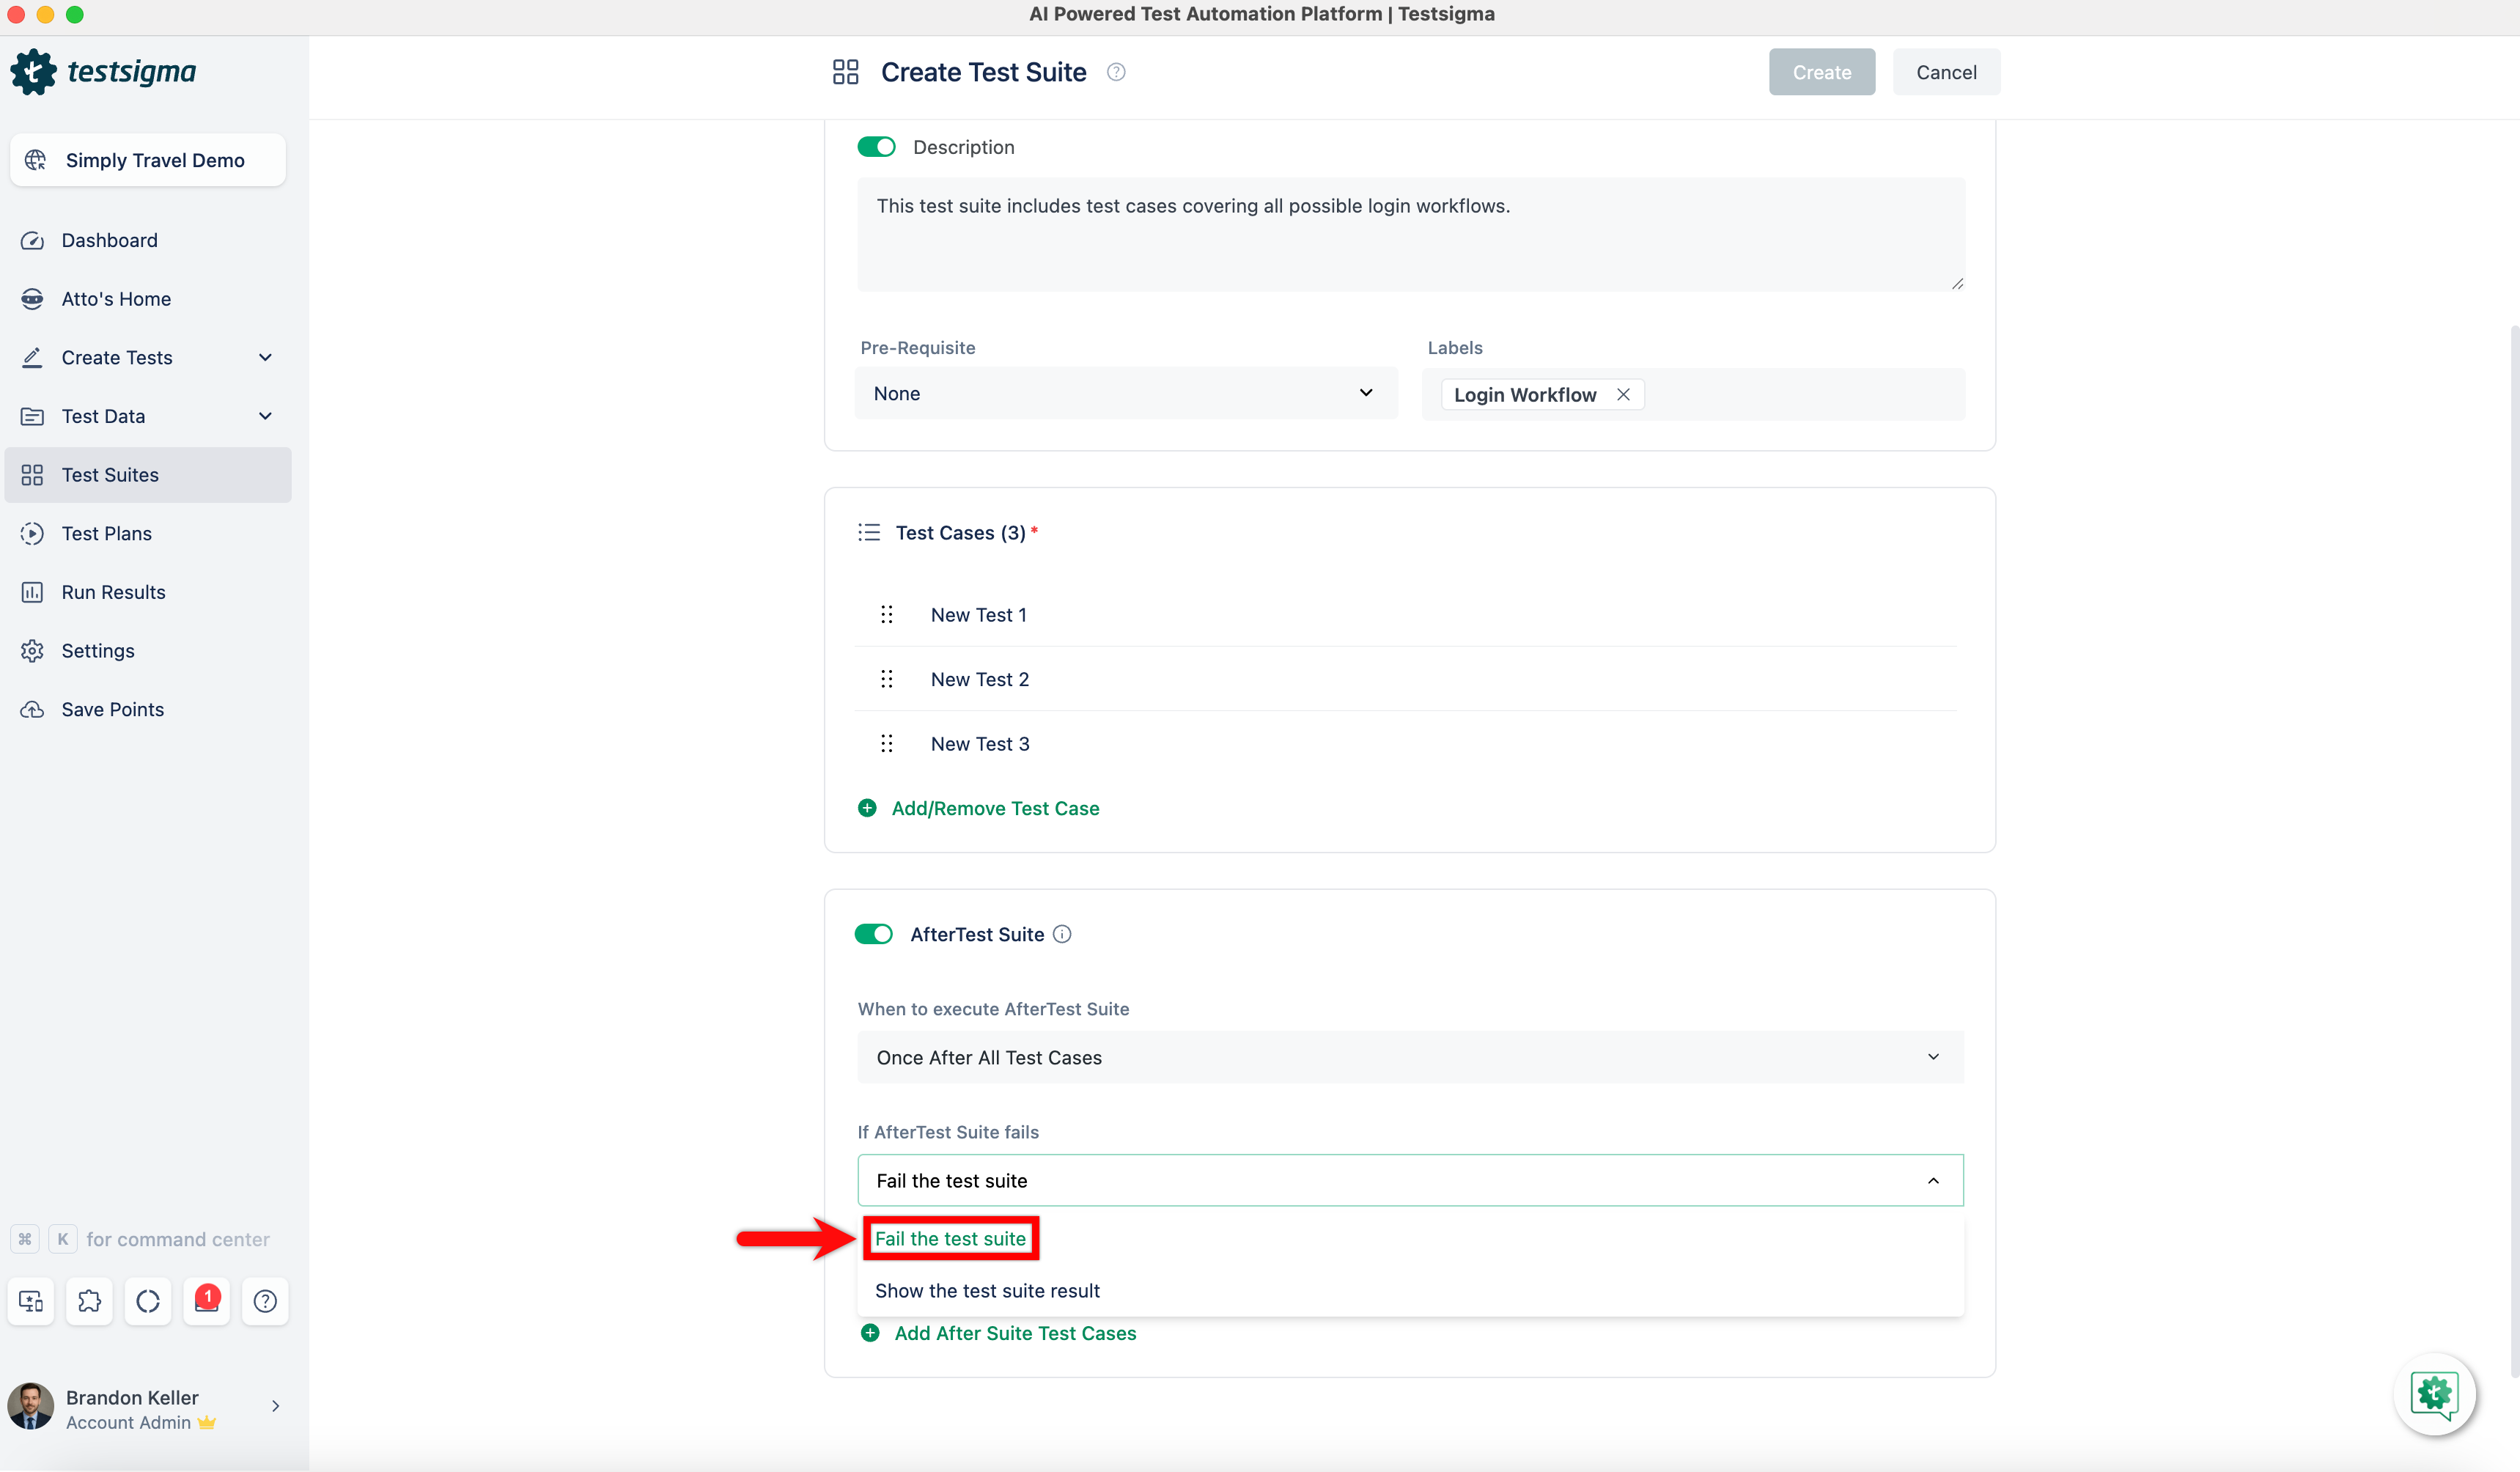Image resolution: width=2520 pixels, height=1472 pixels.
Task: Select Show the test suite result option
Action: [987, 1291]
